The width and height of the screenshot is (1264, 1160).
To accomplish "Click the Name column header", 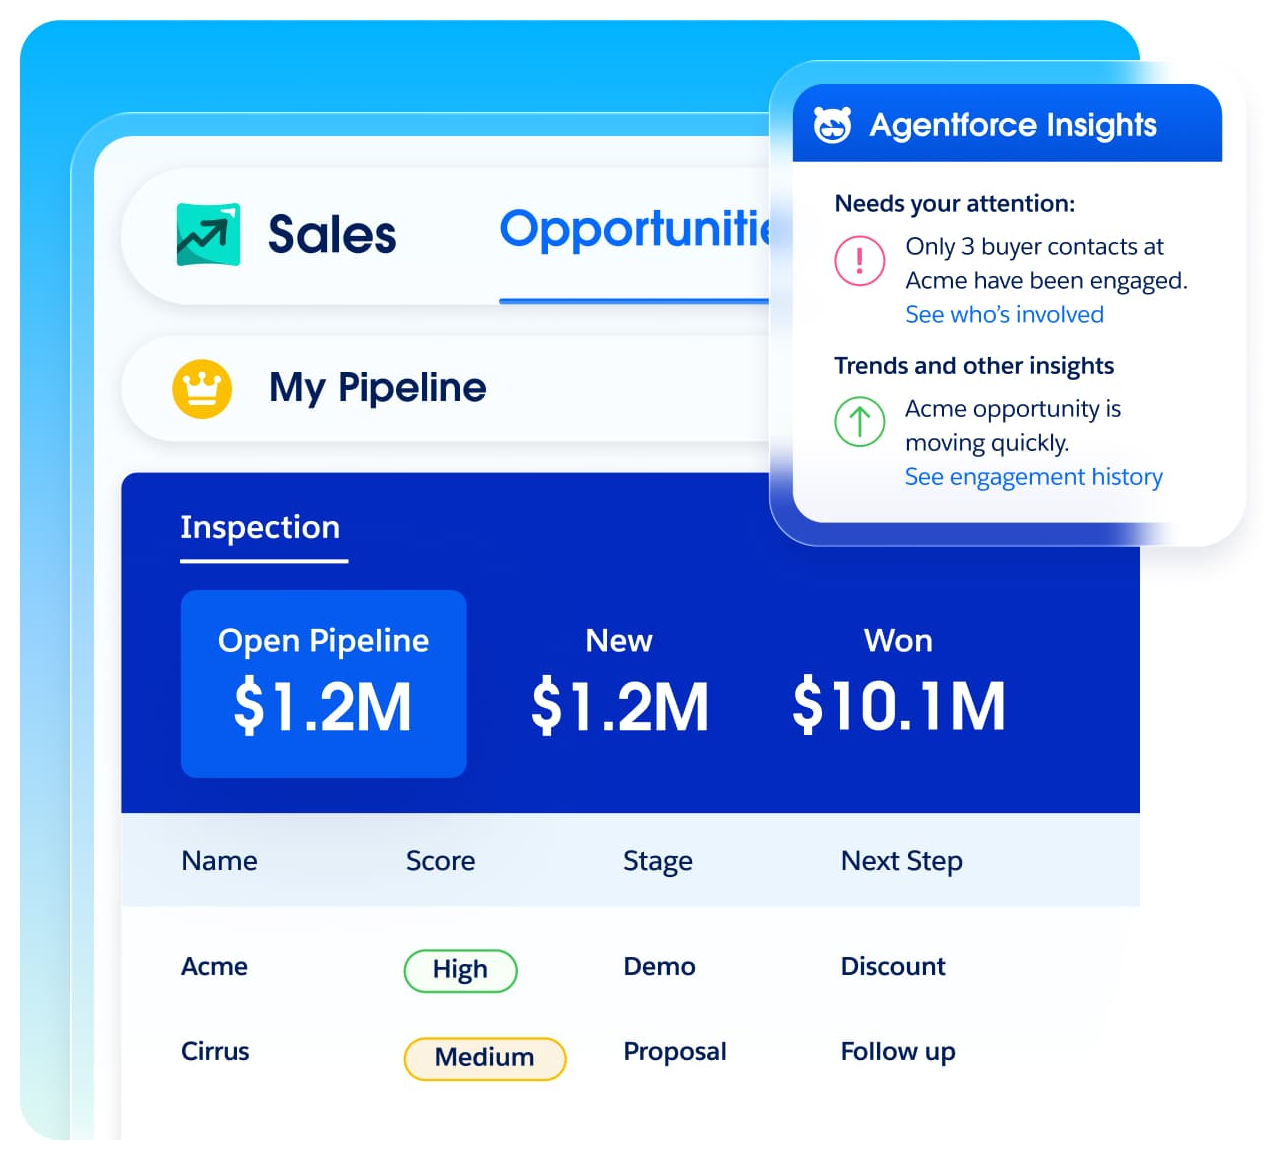I will [219, 861].
